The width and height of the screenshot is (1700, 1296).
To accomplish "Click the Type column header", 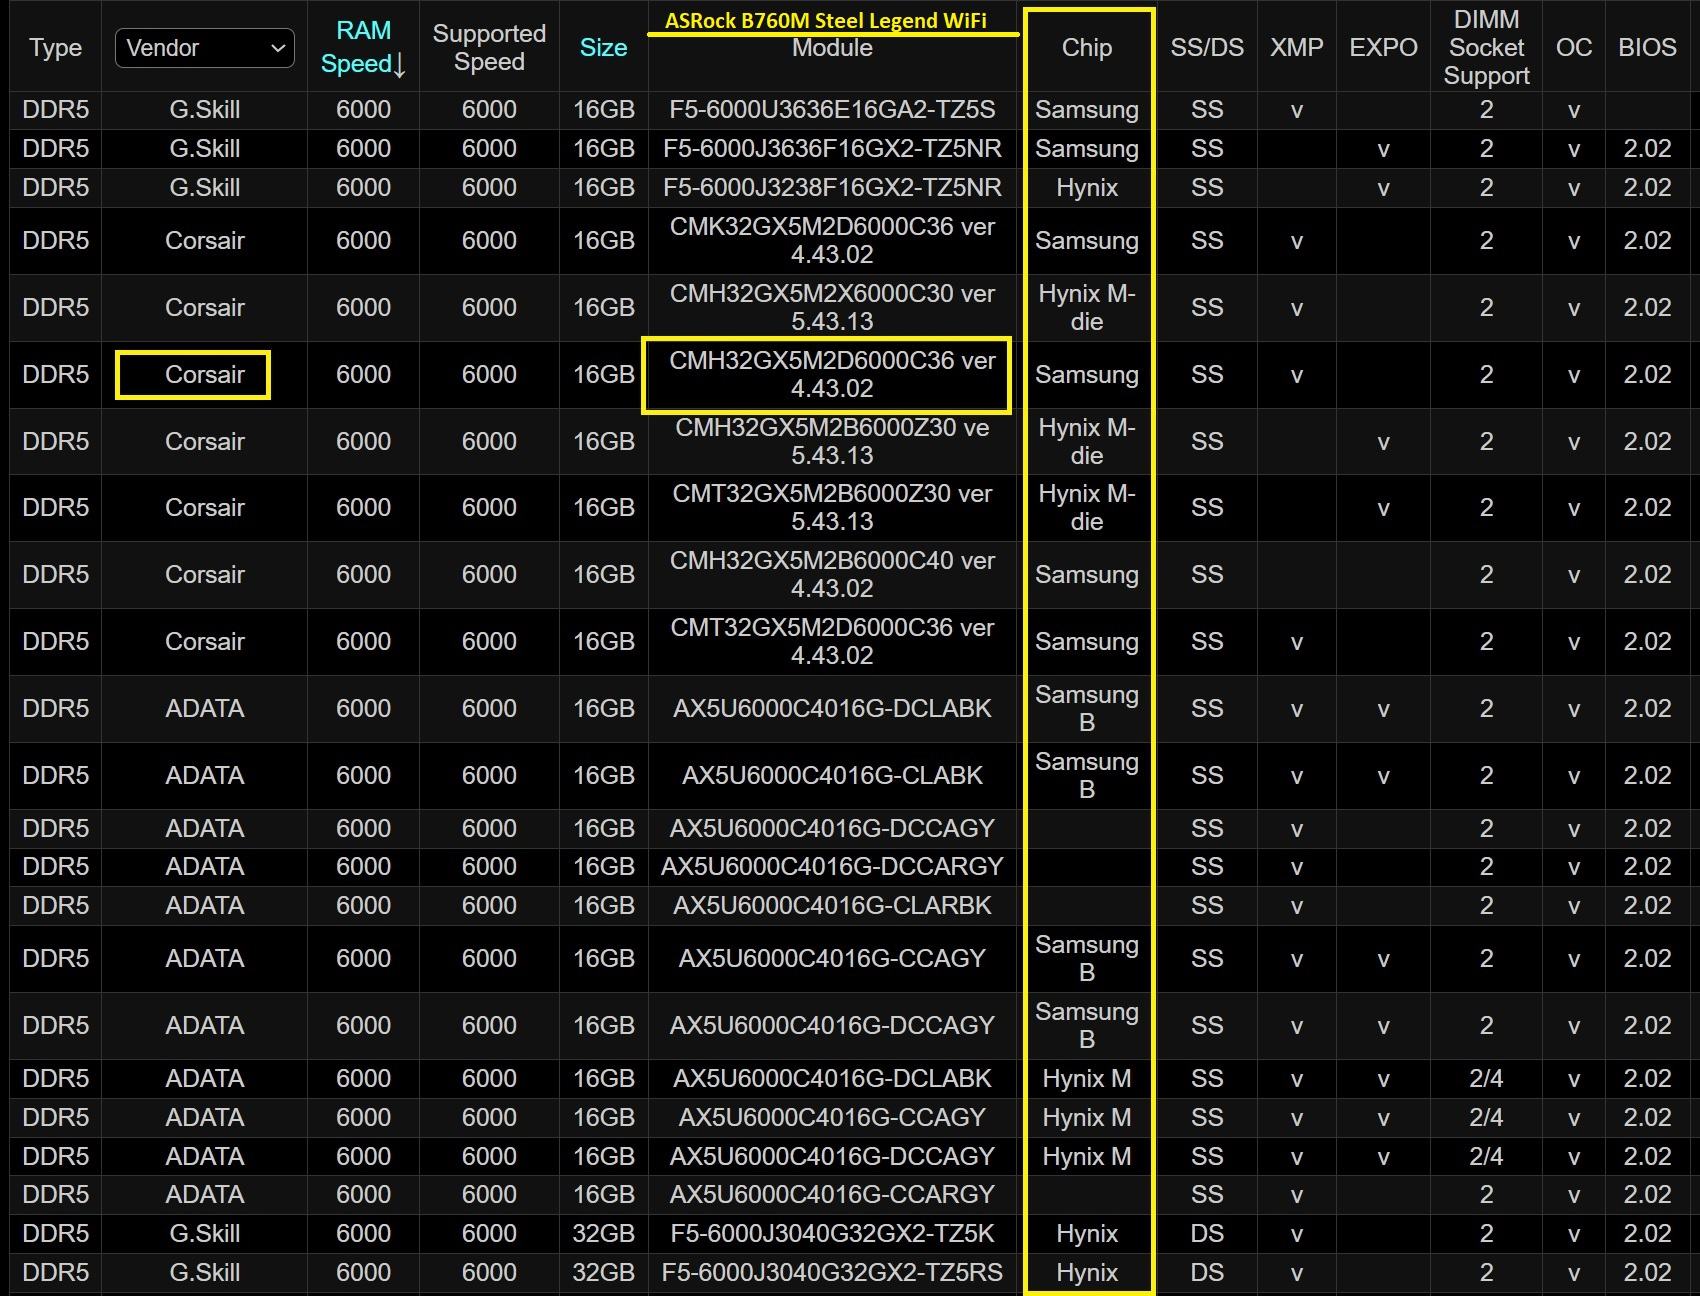I will 55,47.
